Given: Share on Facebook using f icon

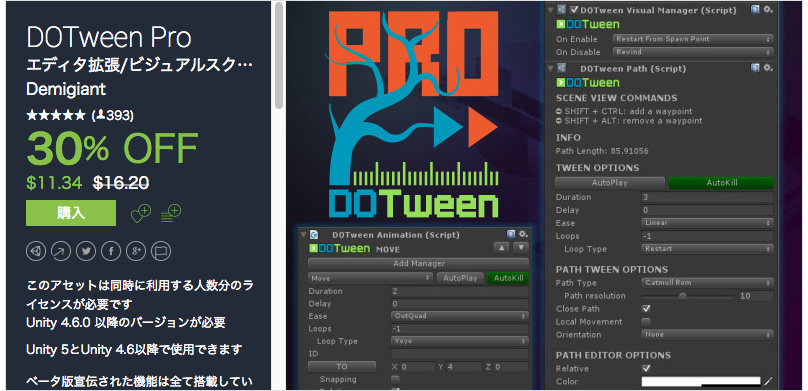Looking at the screenshot, I should point(111,251).
